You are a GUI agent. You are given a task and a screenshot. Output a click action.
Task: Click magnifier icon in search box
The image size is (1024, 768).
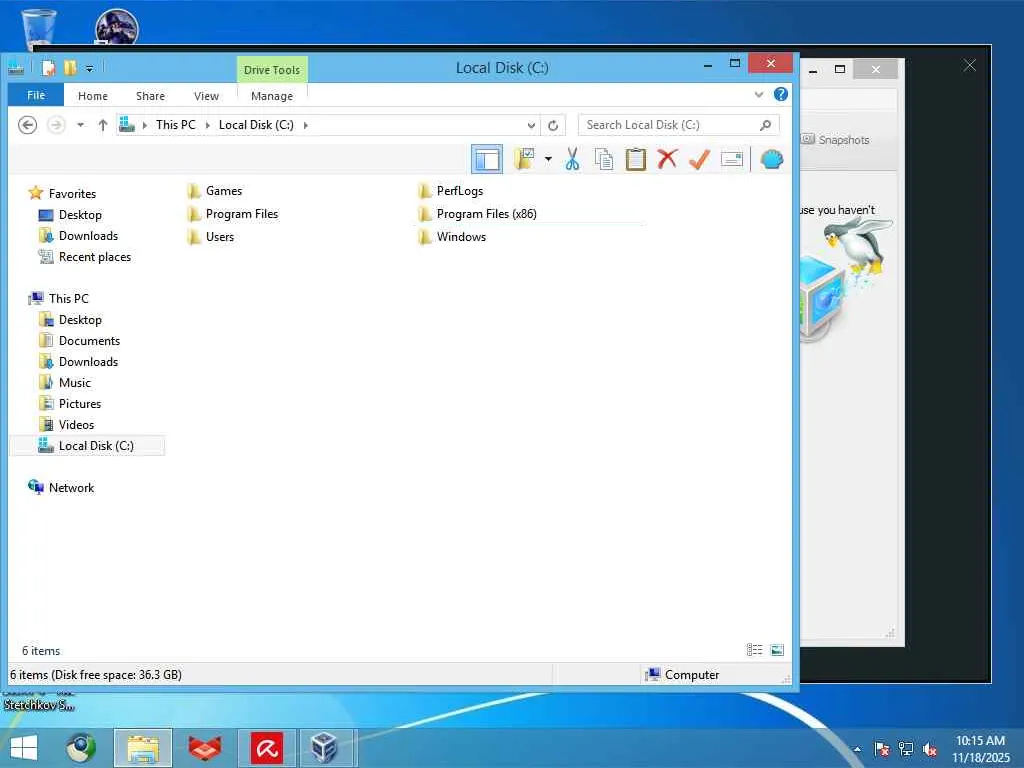[765, 125]
